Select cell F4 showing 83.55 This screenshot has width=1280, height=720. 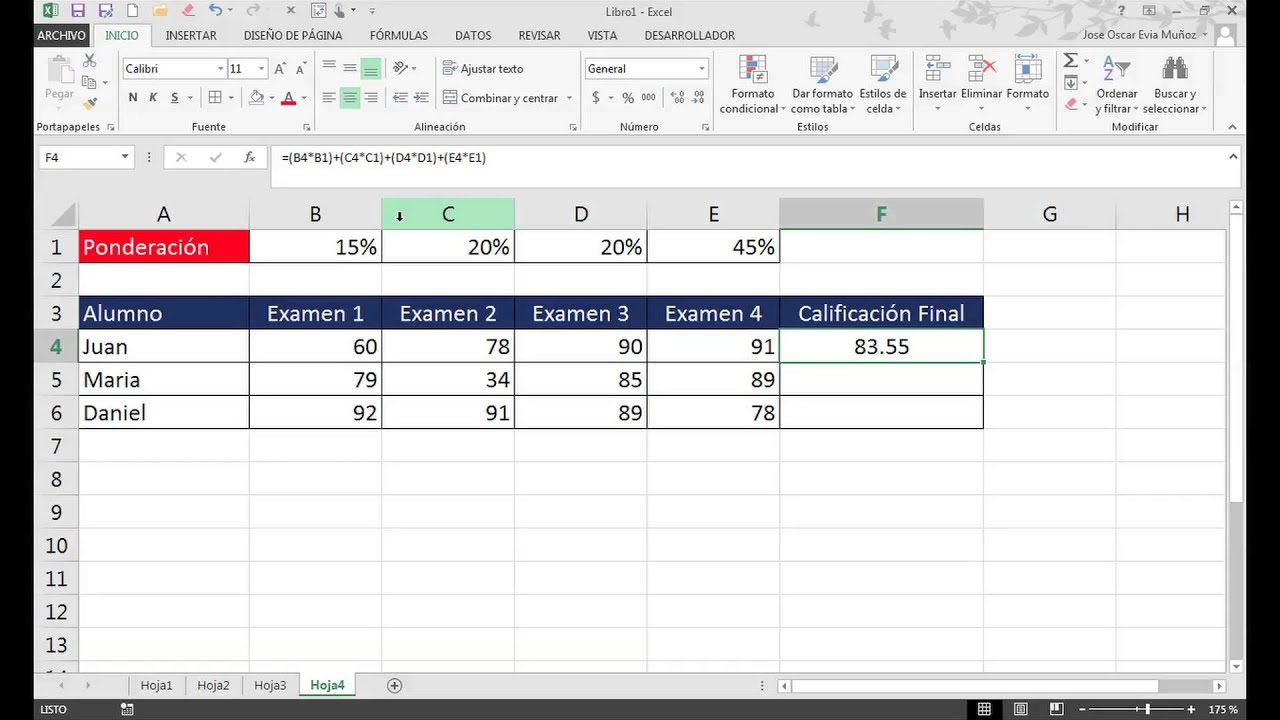coord(881,347)
